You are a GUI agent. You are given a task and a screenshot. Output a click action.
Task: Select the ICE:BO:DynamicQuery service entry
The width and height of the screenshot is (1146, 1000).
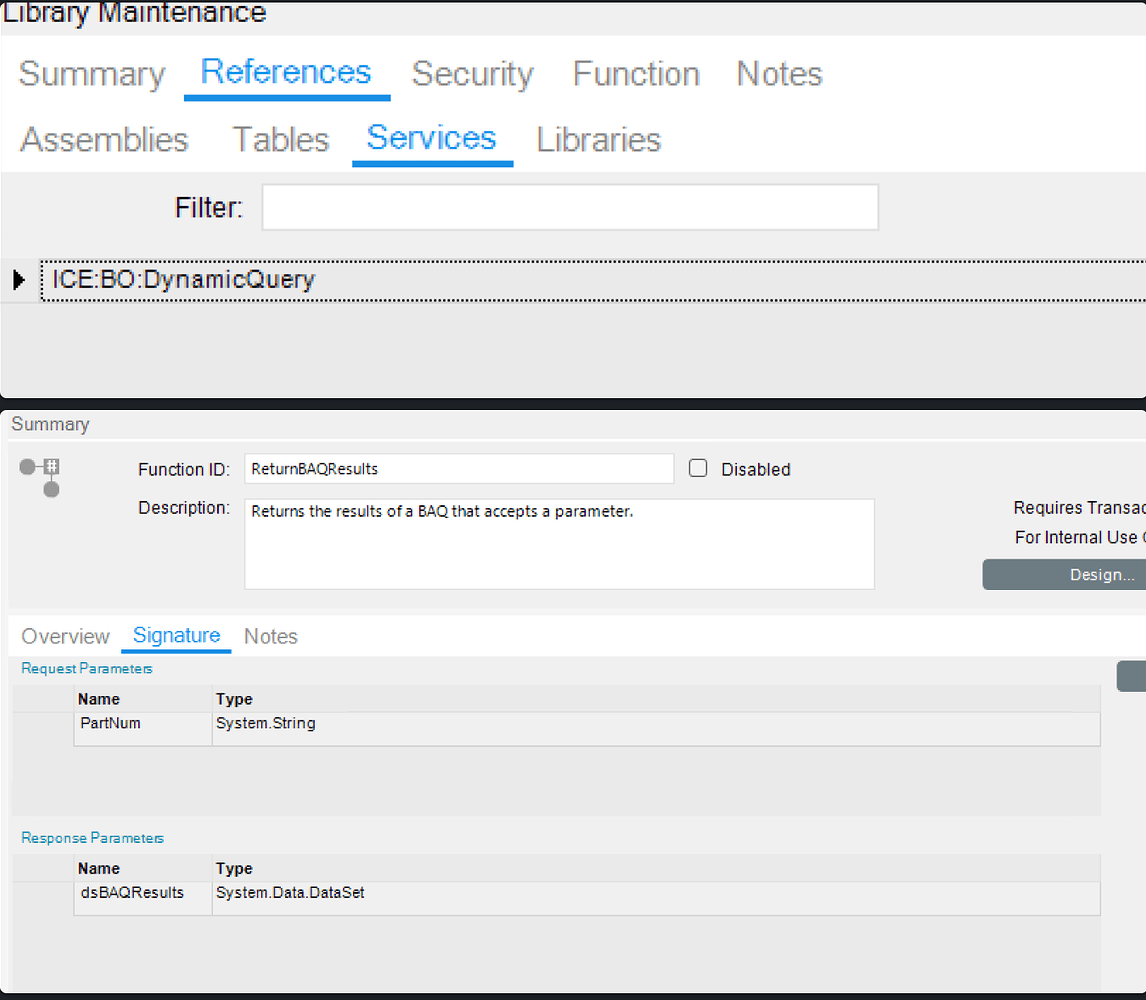[x=180, y=280]
